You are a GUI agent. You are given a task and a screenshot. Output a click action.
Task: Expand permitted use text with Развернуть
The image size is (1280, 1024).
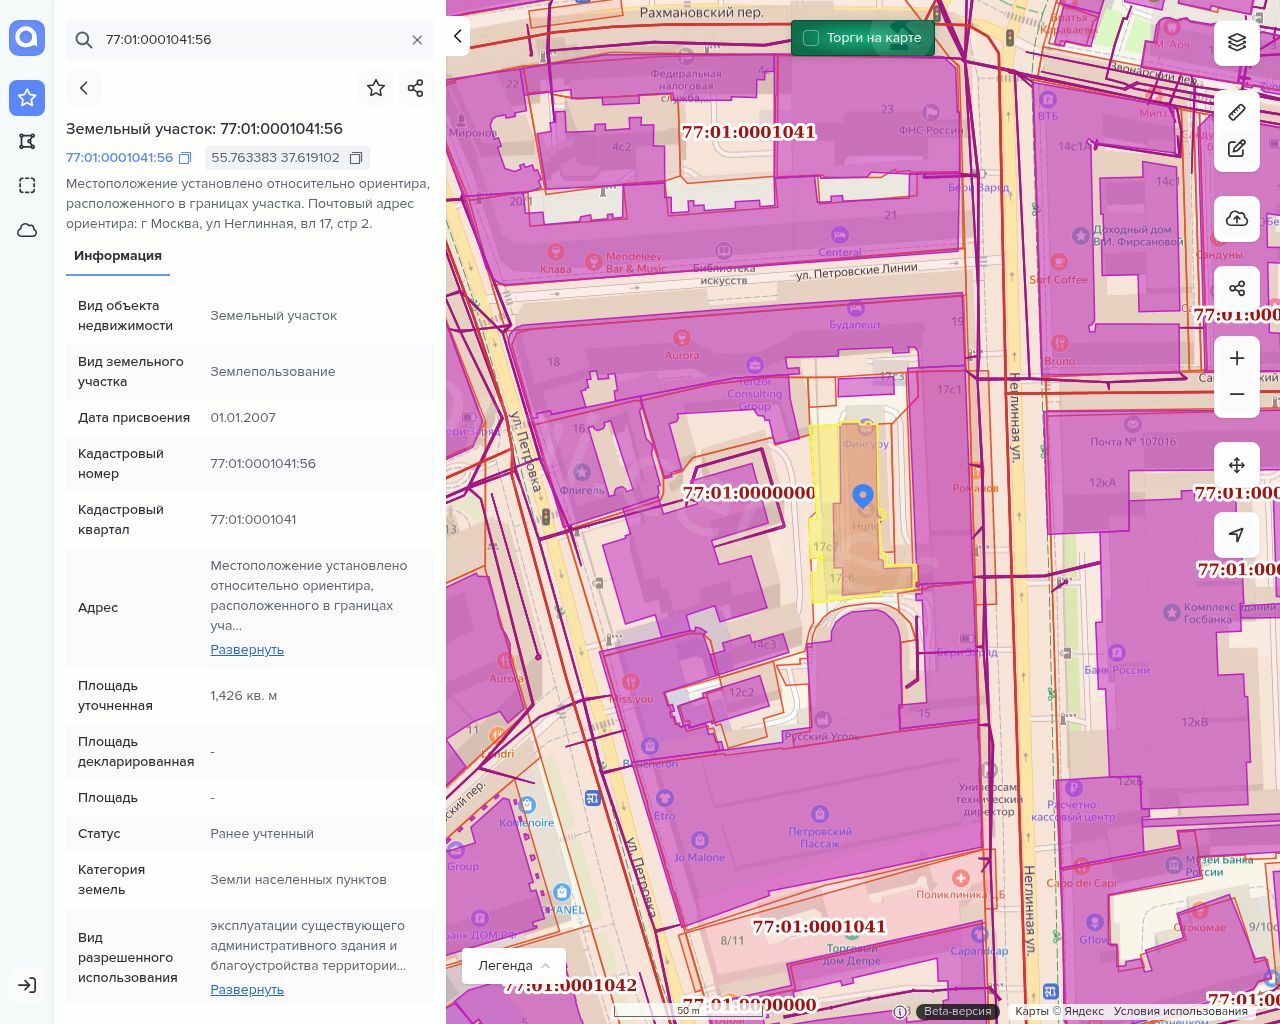pyautogui.click(x=247, y=989)
